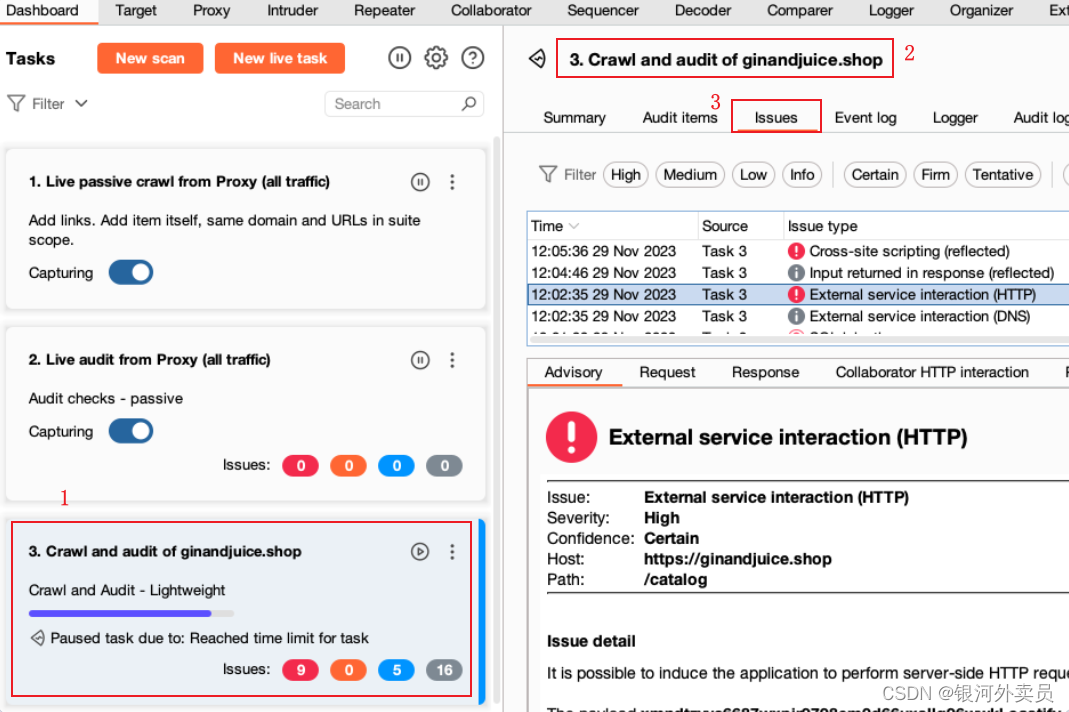Viewport: 1069px width, 712px height.
Task: Open the Collaborator HTTP interaction tab
Action: click(932, 372)
